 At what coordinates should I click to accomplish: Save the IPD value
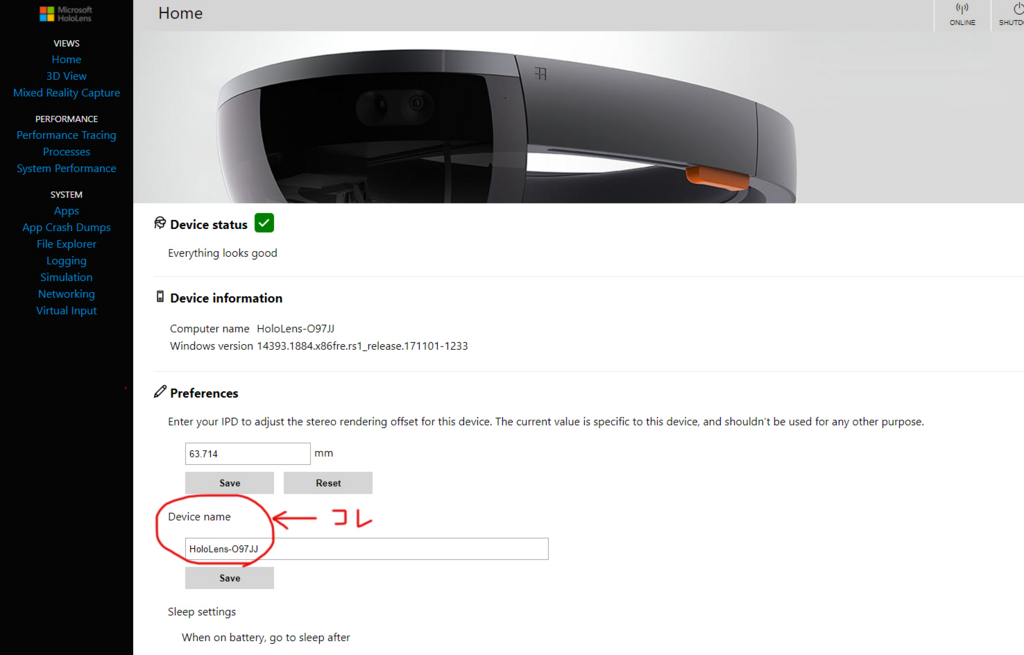[x=229, y=483]
